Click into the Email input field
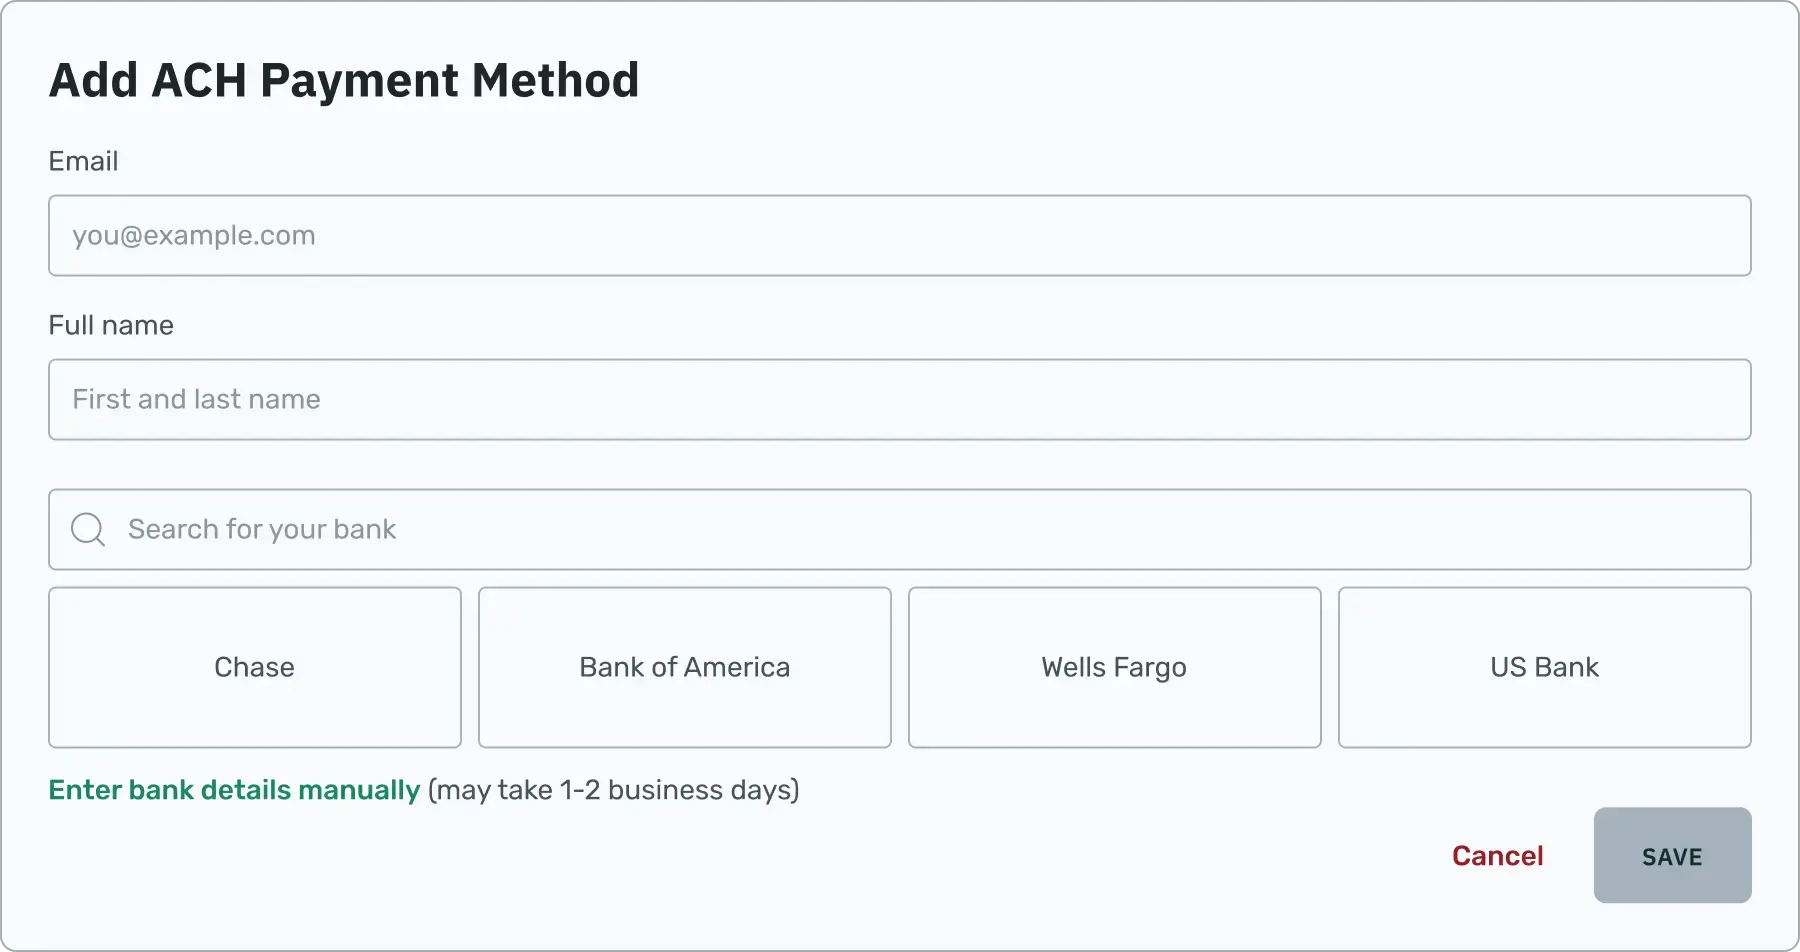Viewport: 1800px width, 952px height. pos(900,236)
